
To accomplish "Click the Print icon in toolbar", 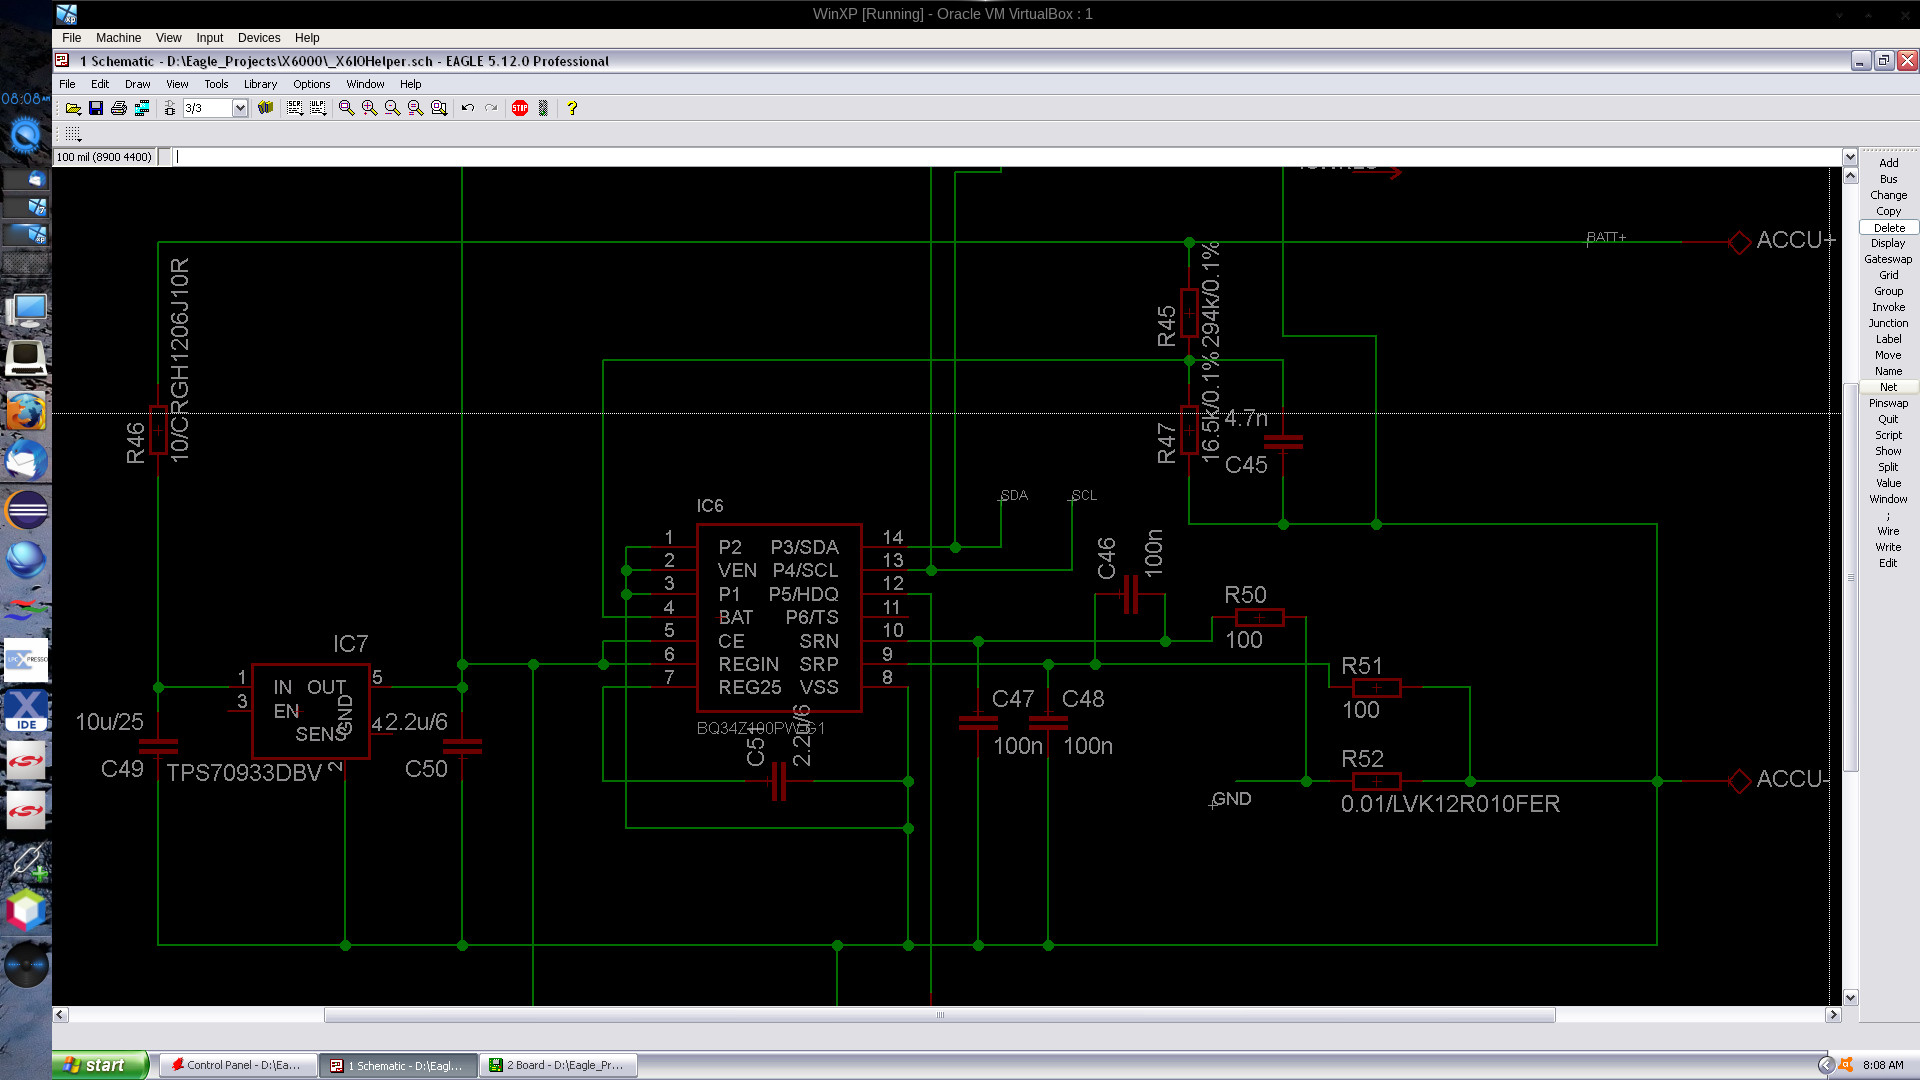I will (x=119, y=108).
